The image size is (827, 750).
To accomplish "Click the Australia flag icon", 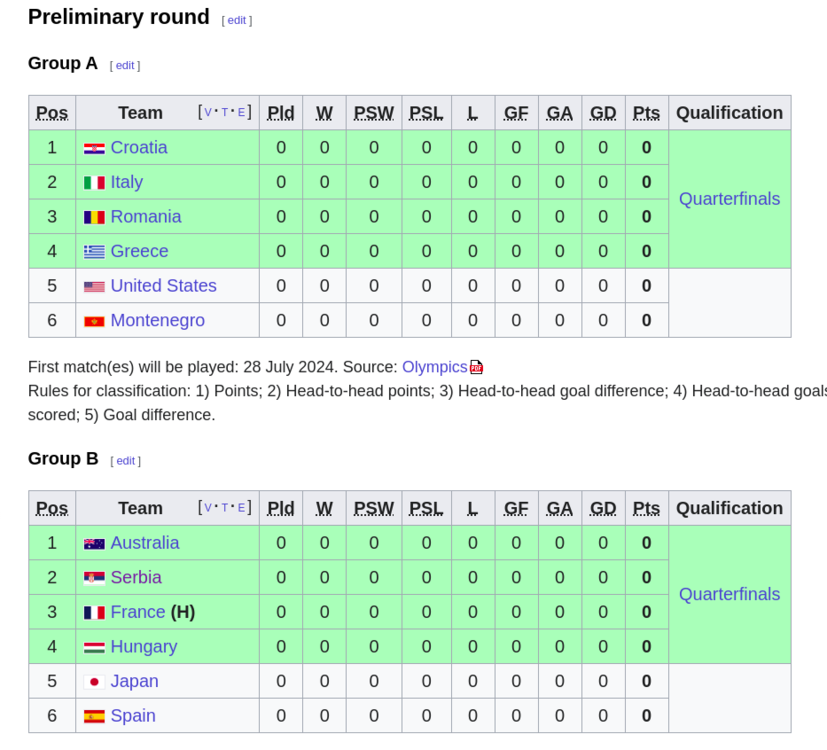I will click(94, 544).
